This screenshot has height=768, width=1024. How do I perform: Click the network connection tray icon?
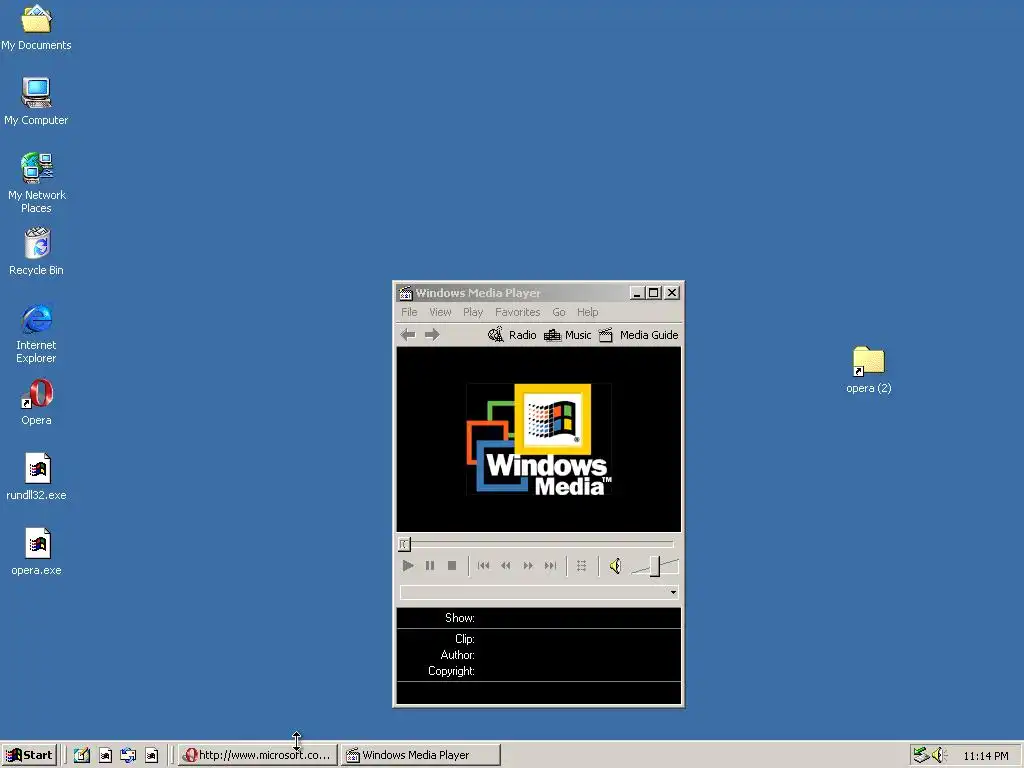click(x=921, y=755)
